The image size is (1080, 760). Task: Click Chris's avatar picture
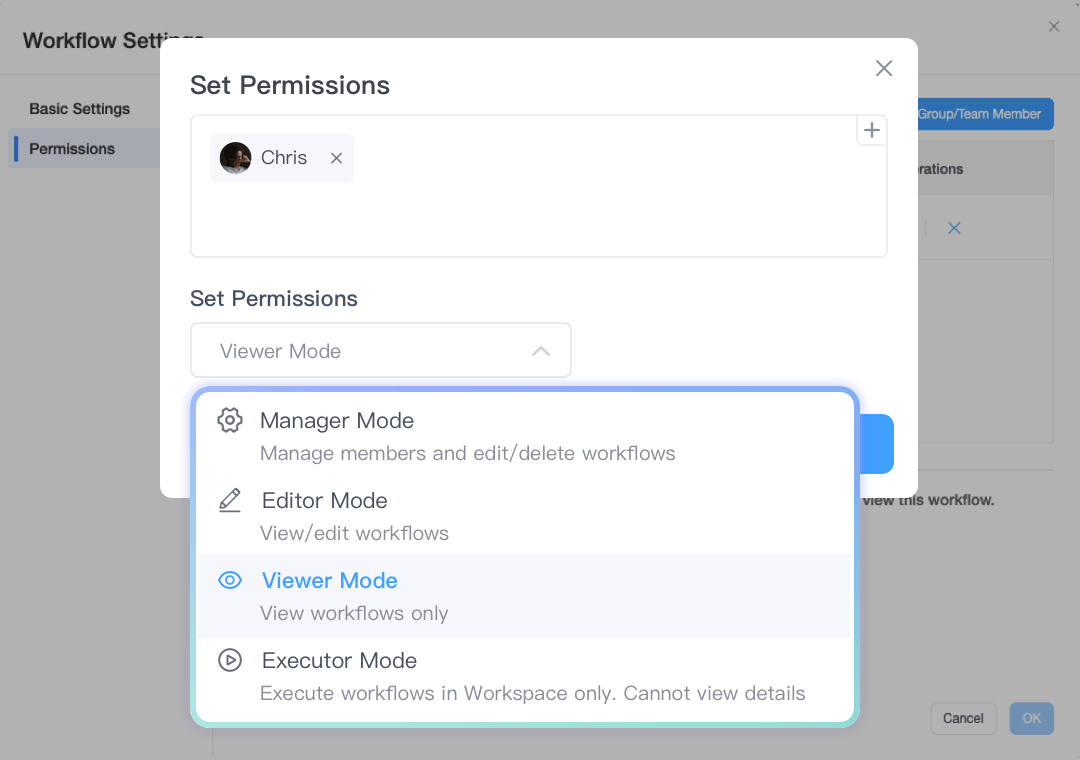(x=236, y=158)
